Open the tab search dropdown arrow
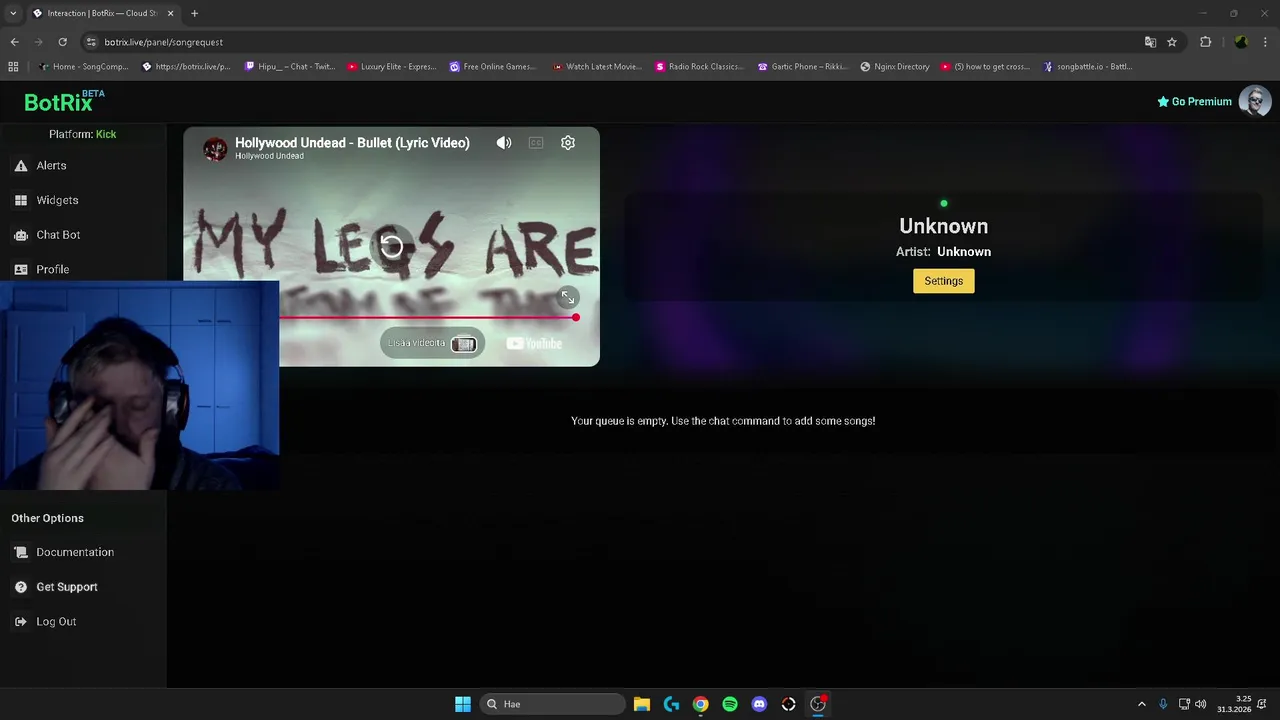1280x720 pixels. click(x=13, y=13)
